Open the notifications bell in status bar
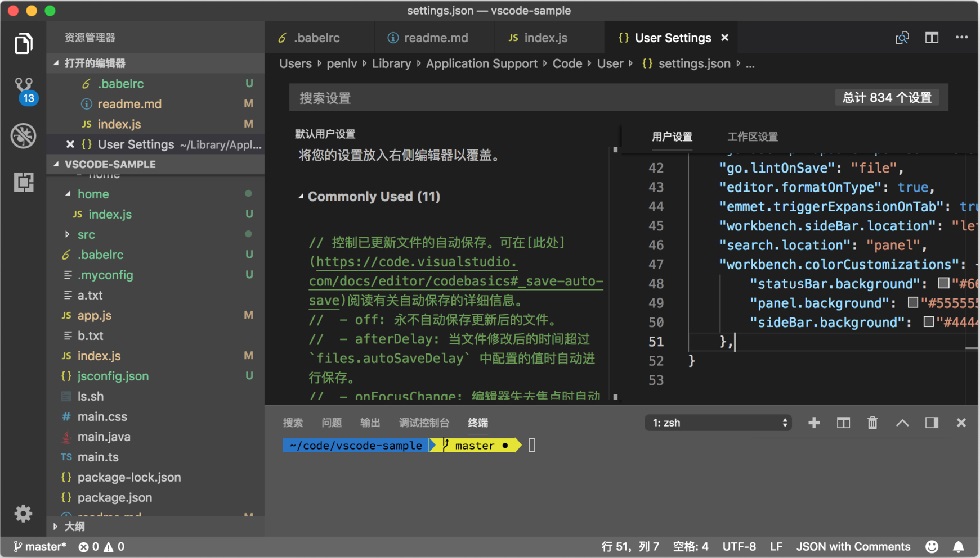Viewport: 980px width, 558px height. [x=958, y=547]
